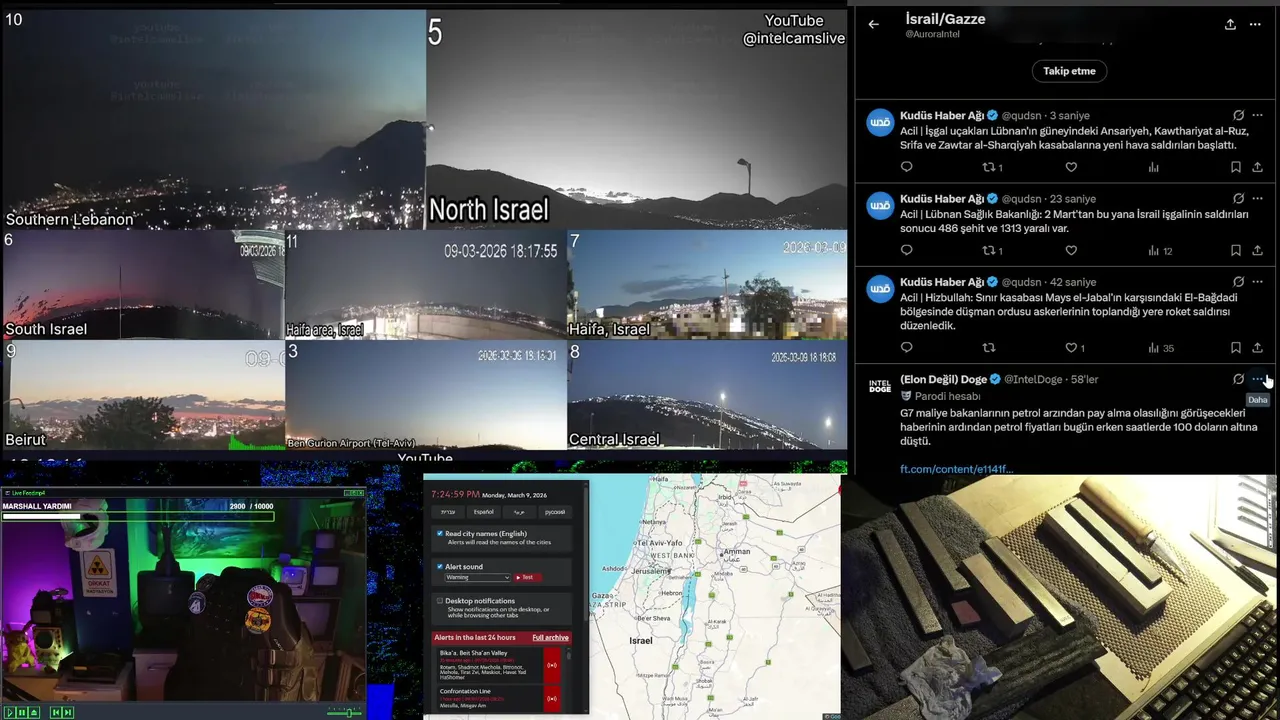Screen dimensions: 1280x720
Task: Click the INTEL DOGE avatar
Action: point(880,386)
